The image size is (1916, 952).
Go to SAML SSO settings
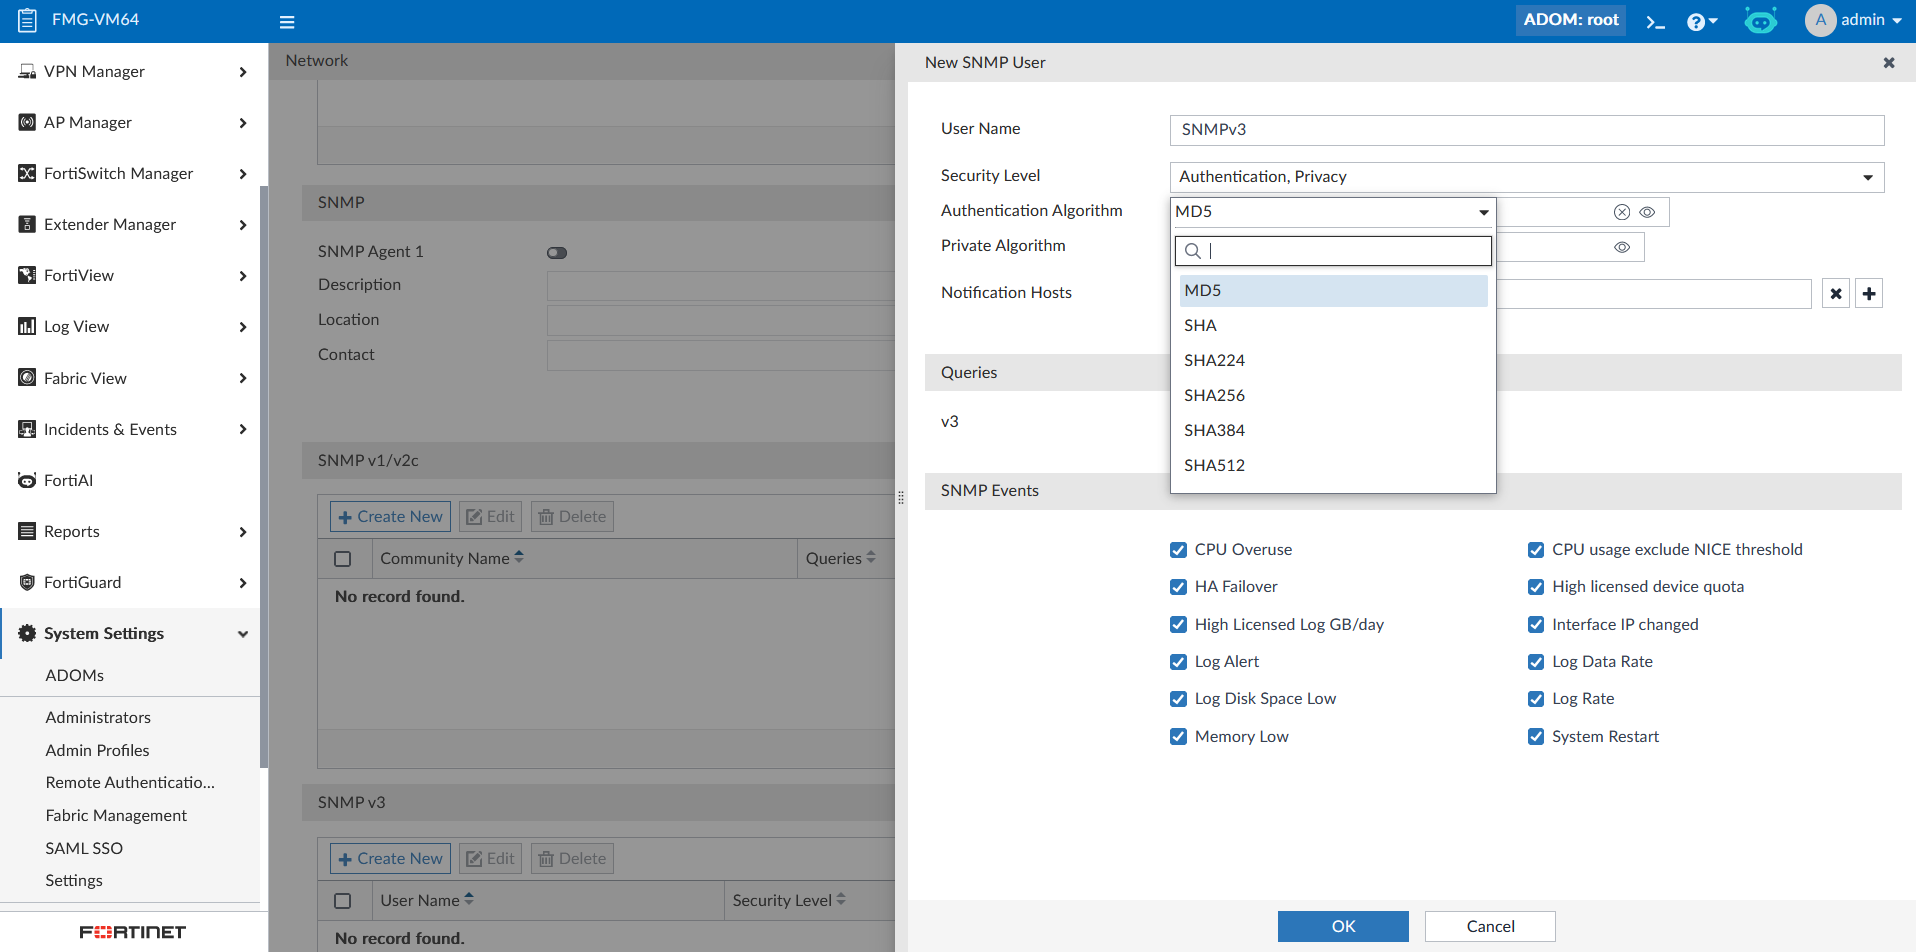[x=84, y=847]
